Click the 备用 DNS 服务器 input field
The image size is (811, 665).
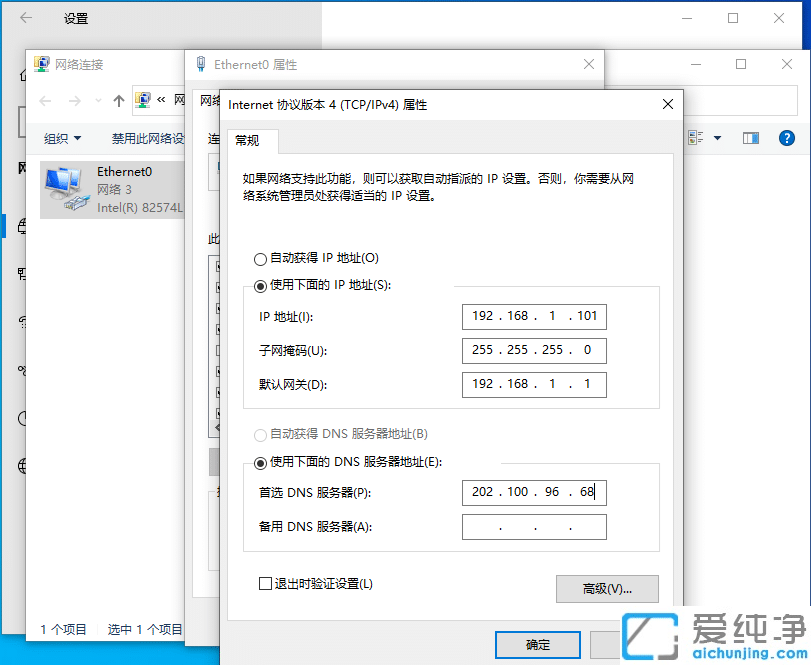click(x=533, y=526)
